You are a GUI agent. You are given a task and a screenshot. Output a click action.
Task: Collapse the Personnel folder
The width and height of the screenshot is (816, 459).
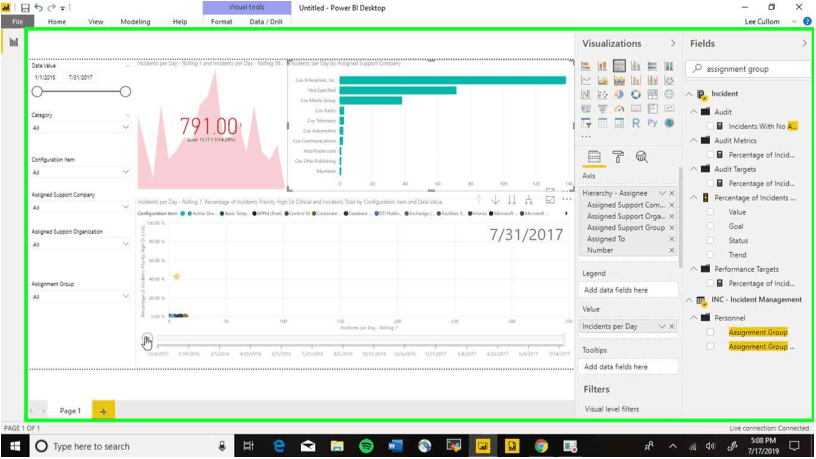[x=694, y=317]
